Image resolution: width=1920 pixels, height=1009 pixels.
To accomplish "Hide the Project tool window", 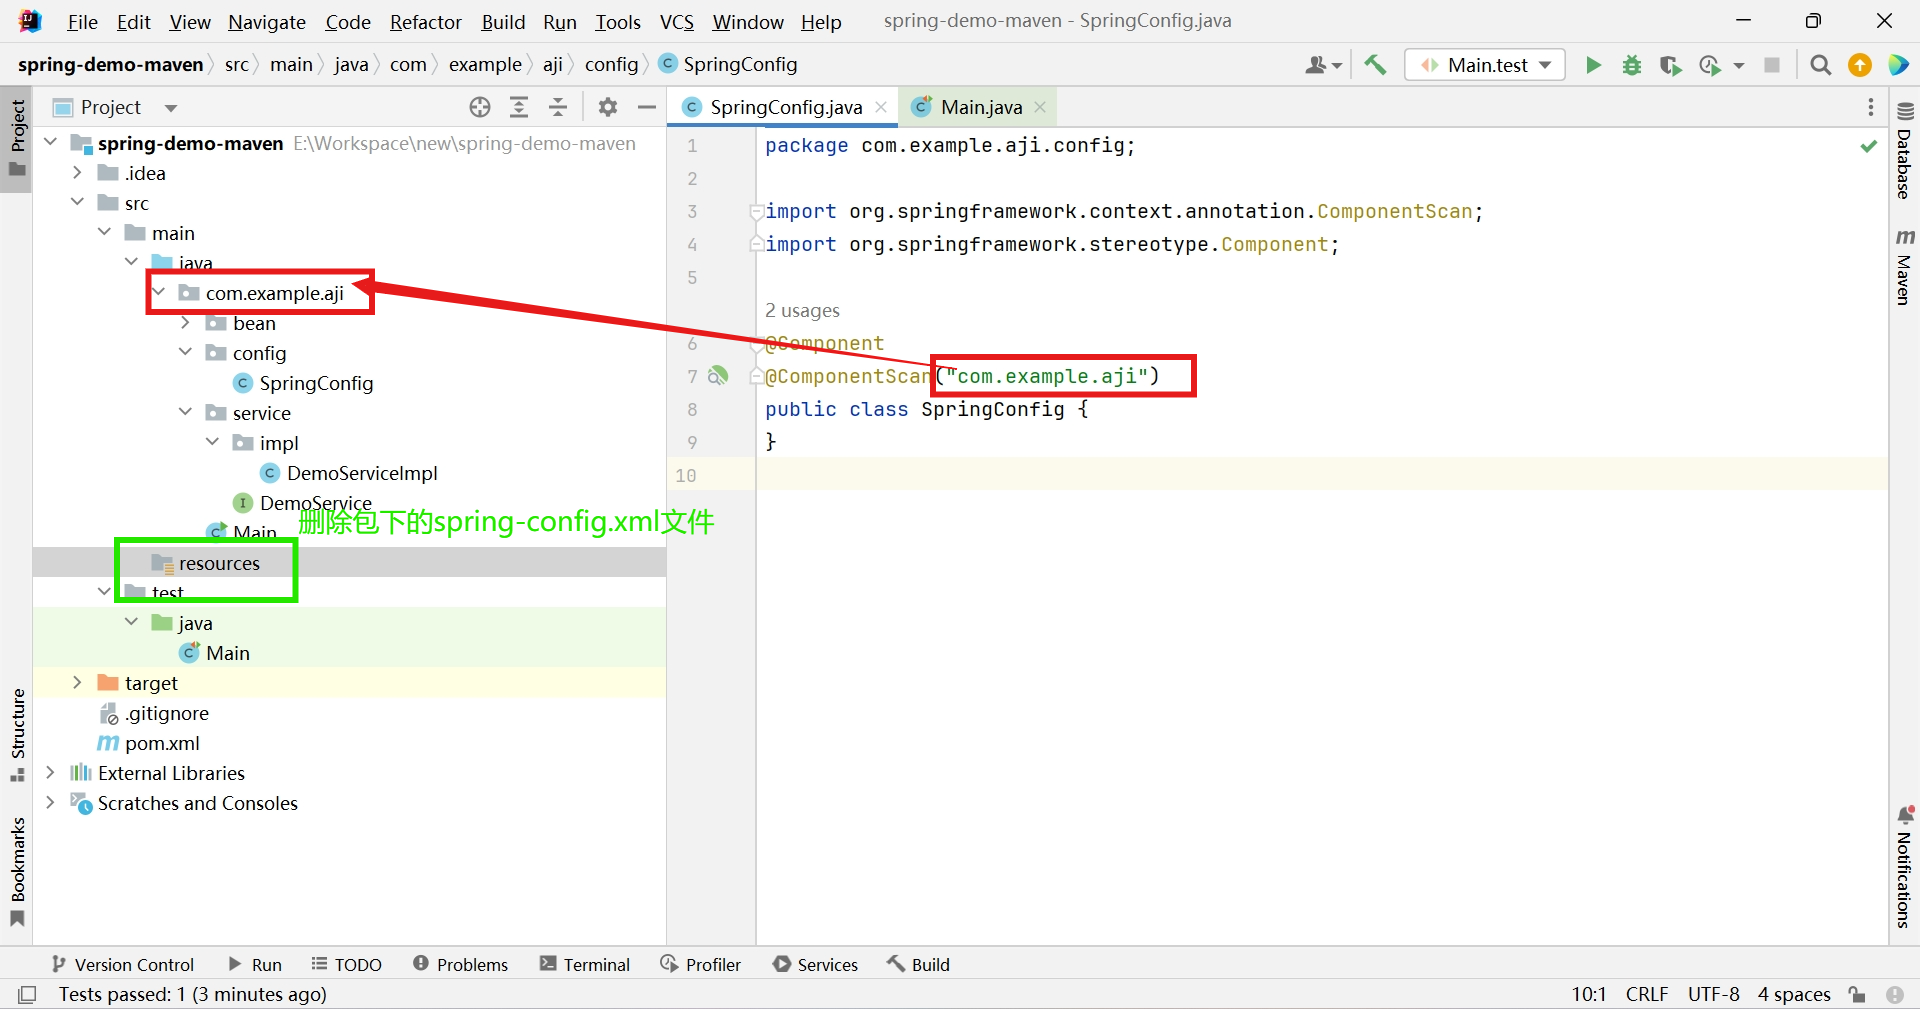I will 647,107.
